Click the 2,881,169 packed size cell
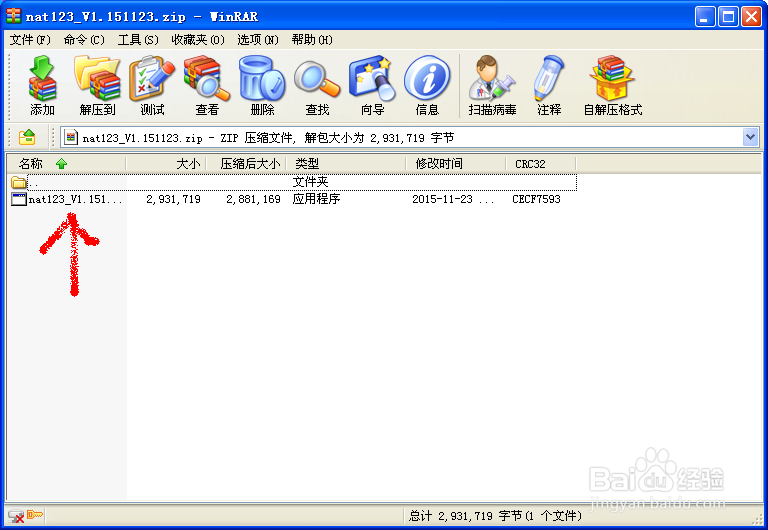Image resolution: width=768 pixels, height=530 pixels. click(254, 199)
